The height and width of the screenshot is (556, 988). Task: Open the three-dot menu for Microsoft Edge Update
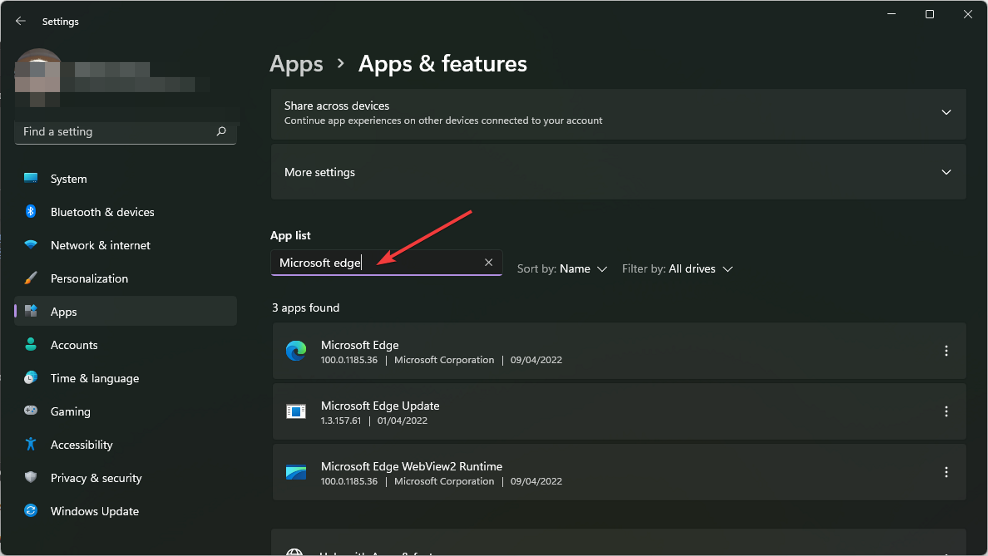946,412
